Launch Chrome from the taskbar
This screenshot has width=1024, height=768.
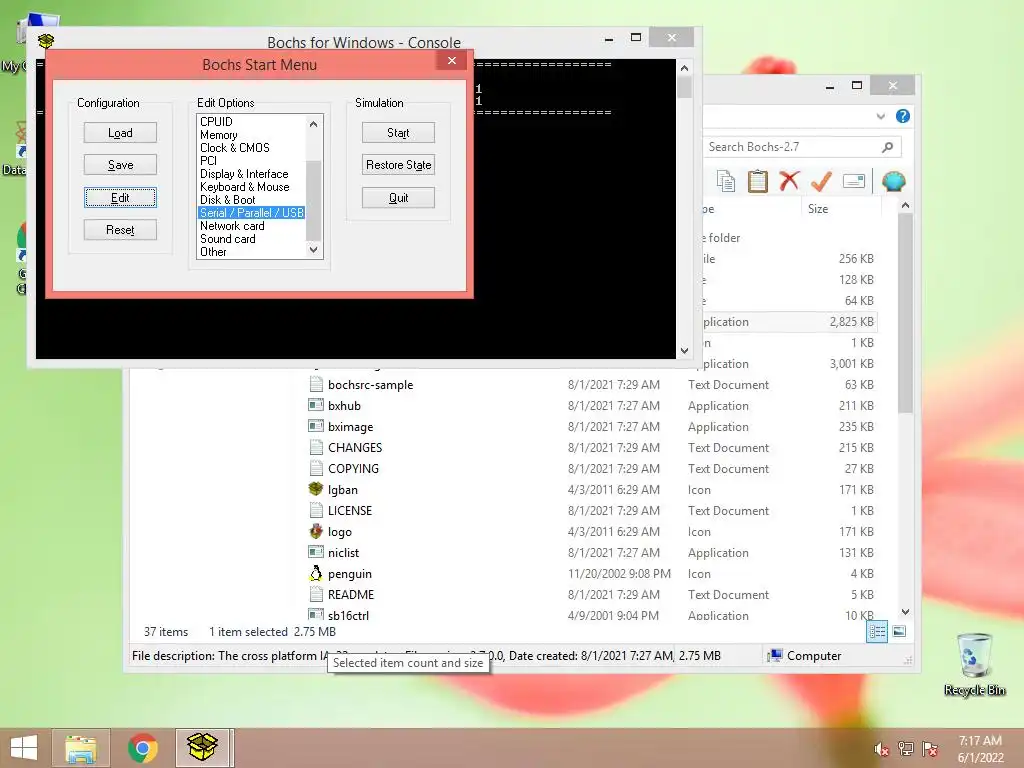(x=142, y=748)
